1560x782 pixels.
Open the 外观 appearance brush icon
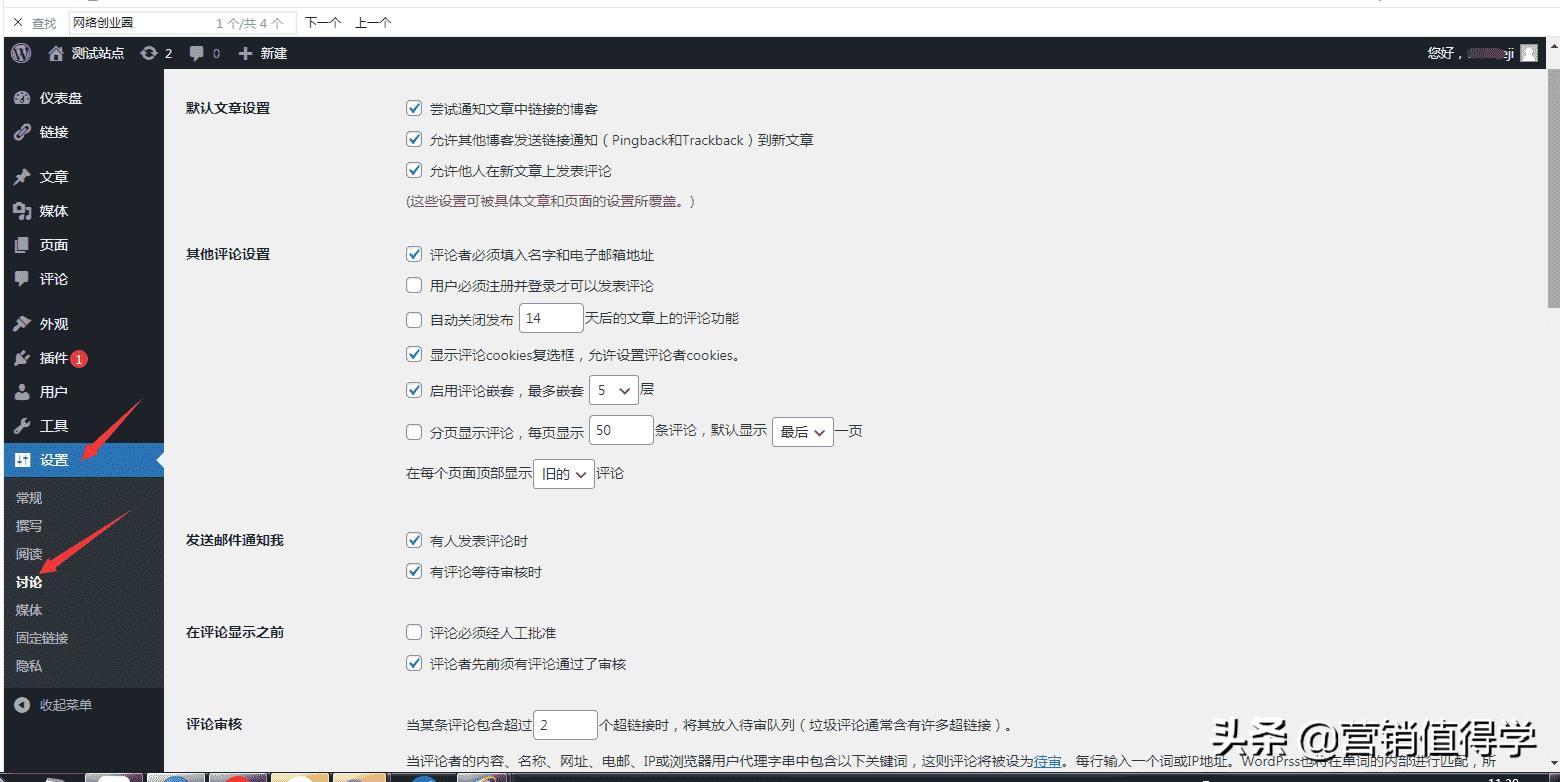pos(23,324)
